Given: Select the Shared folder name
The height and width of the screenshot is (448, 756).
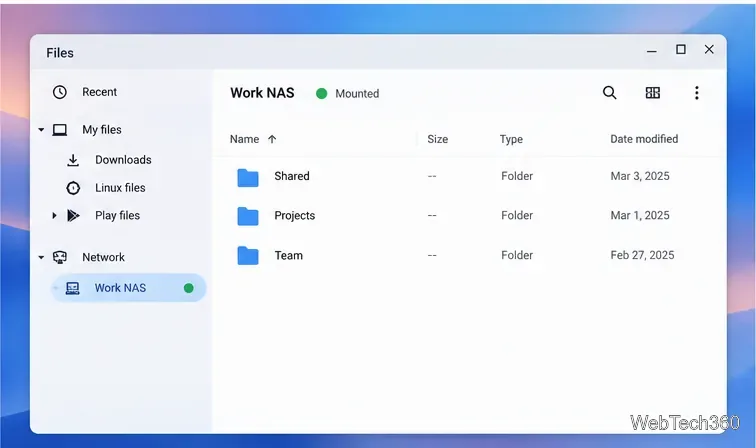Looking at the screenshot, I should (292, 176).
